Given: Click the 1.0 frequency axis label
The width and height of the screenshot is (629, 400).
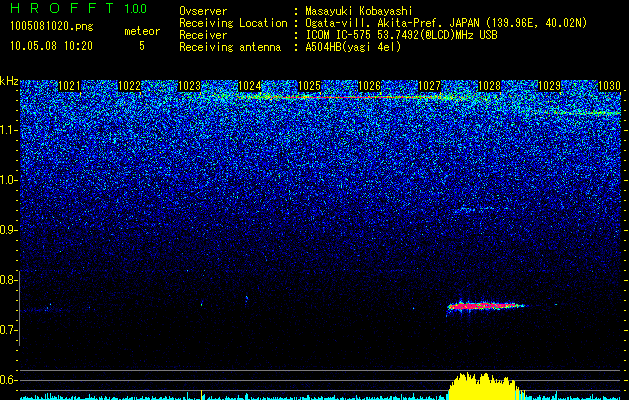Looking at the screenshot, I should [x=8, y=180].
